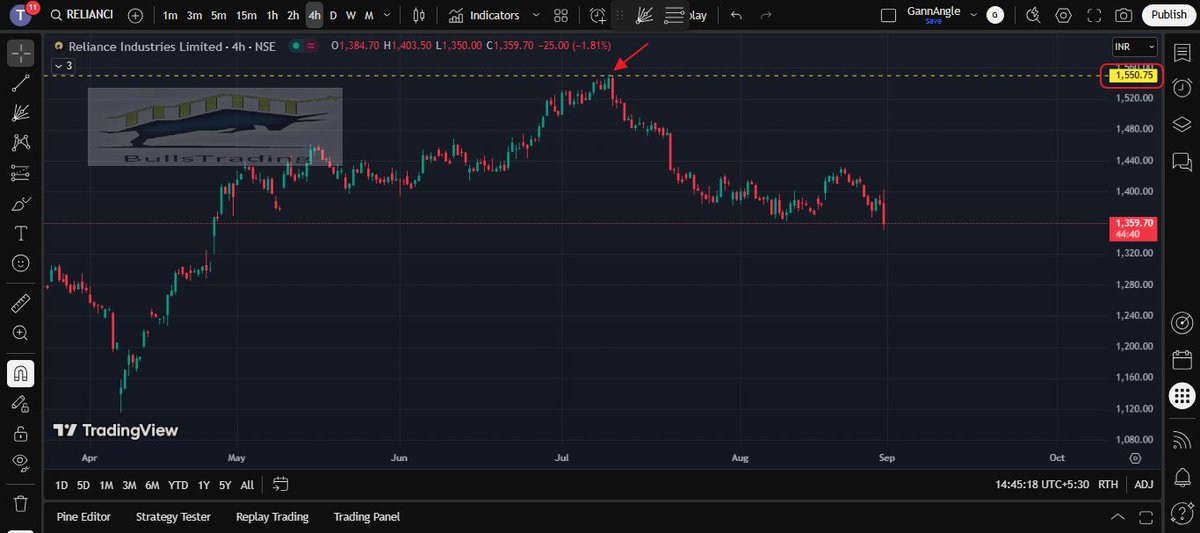The height and width of the screenshot is (533, 1200).
Task: Open the patterns drawing tool
Action: (20, 143)
